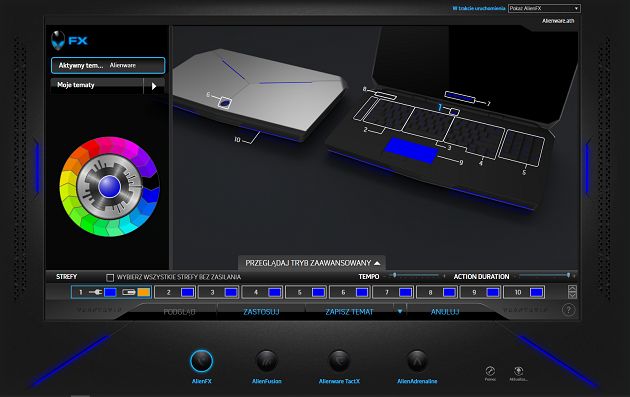The width and height of the screenshot is (630, 397).
Task: Click the zone list scroll stepper
Action: [572, 292]
